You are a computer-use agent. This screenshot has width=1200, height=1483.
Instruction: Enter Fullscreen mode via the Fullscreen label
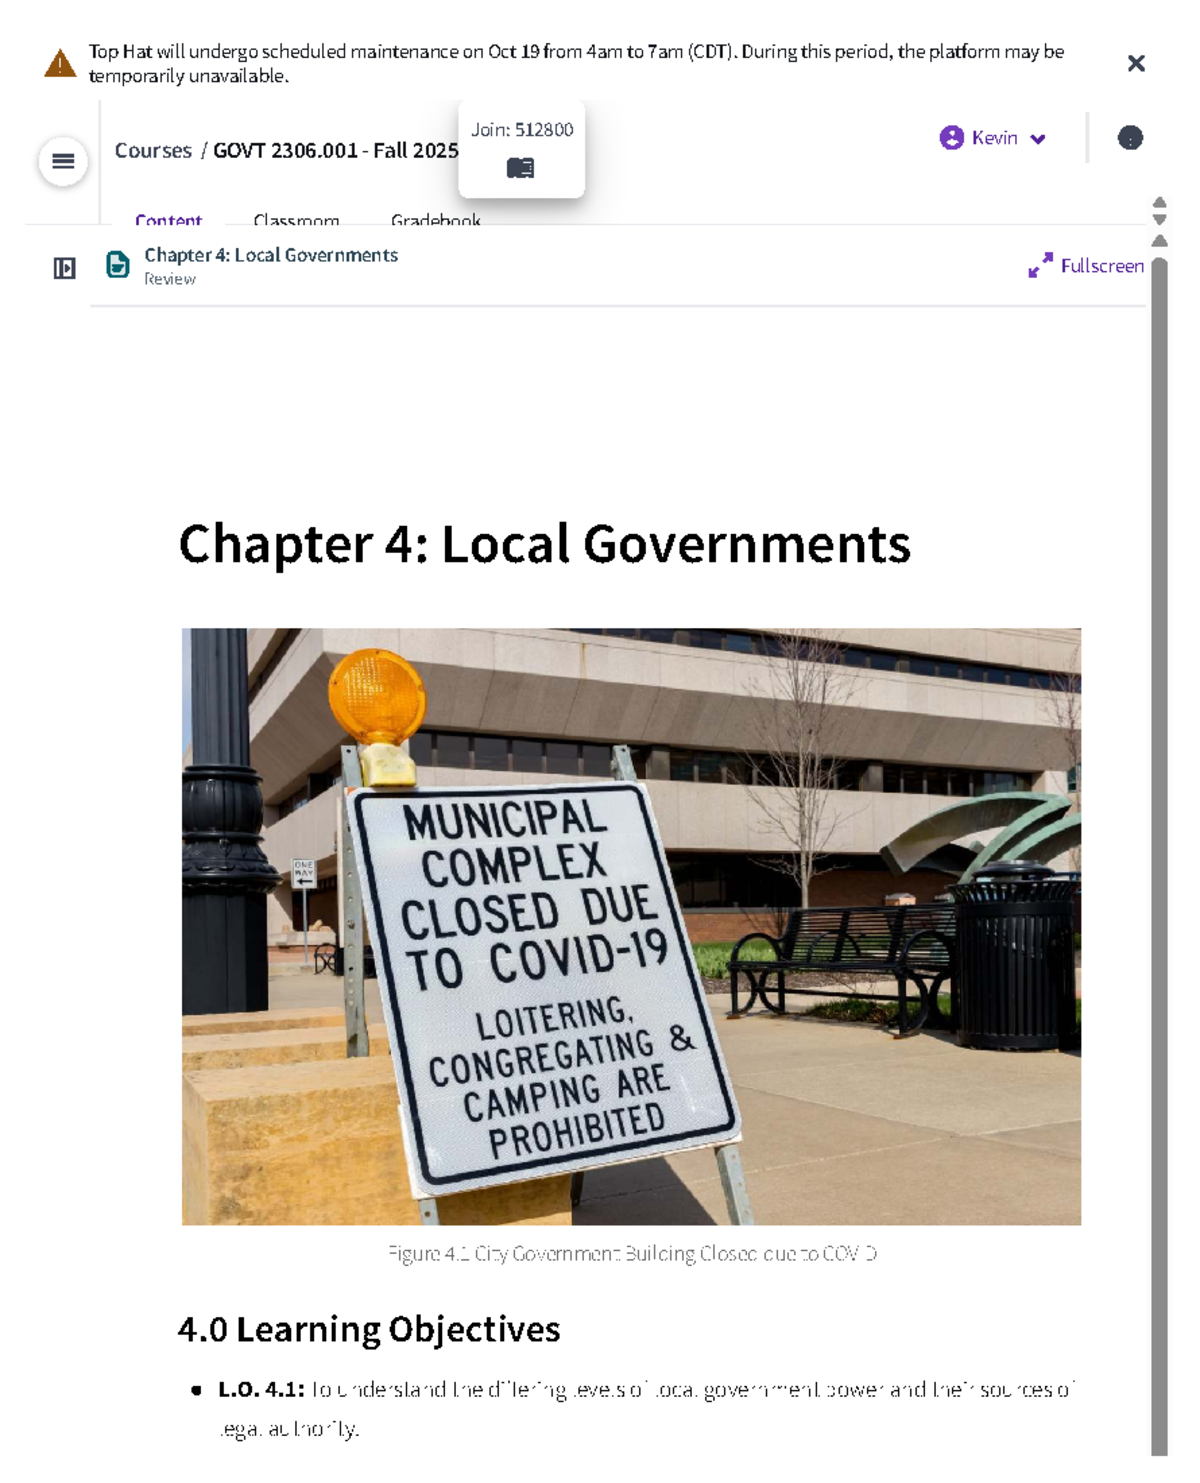[x=1102, y=266]
